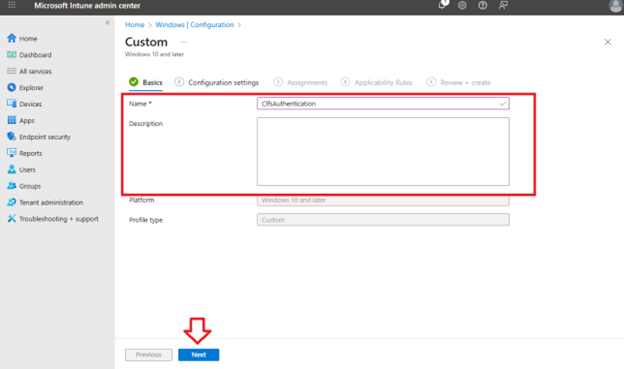Screen dimensions: 624x369
Task: Click the Windows | Configuration breadcrumb link
Action: 195,25
